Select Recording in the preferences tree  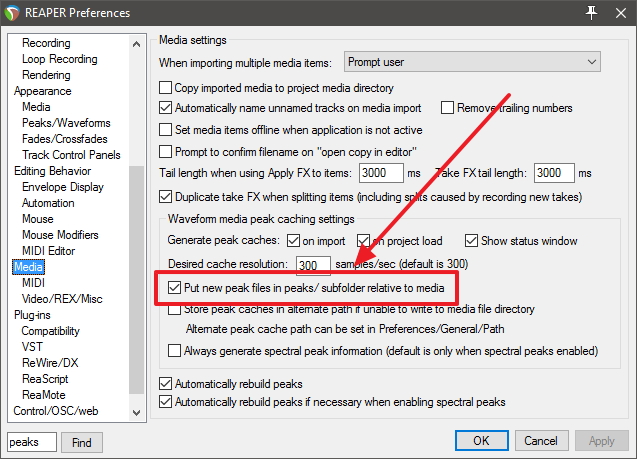click(x=46, y=43)
